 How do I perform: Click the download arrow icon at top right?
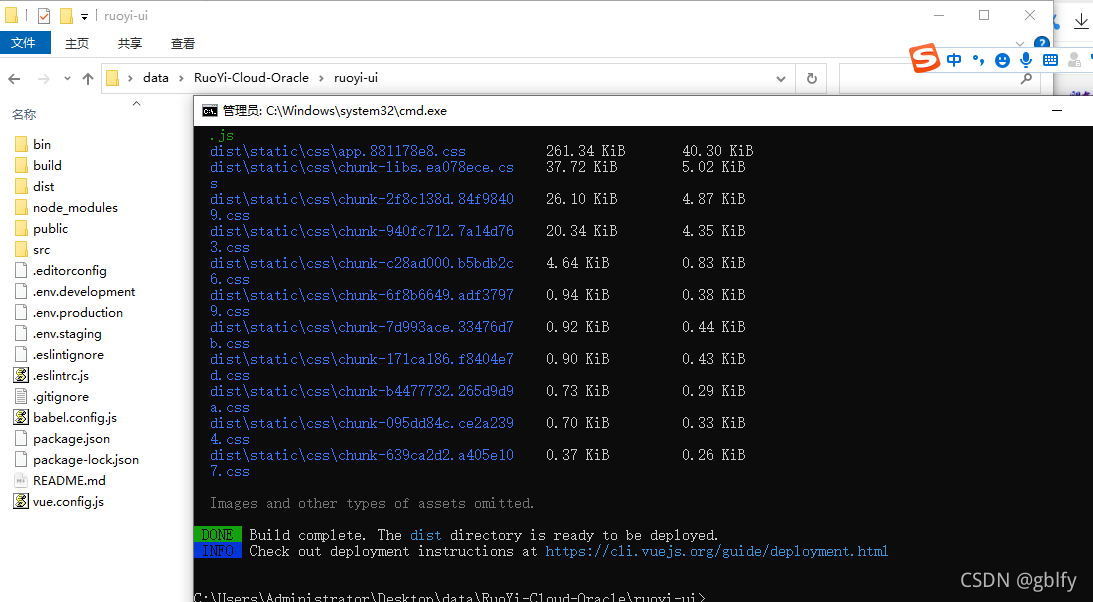click(x=1080, y=22)
